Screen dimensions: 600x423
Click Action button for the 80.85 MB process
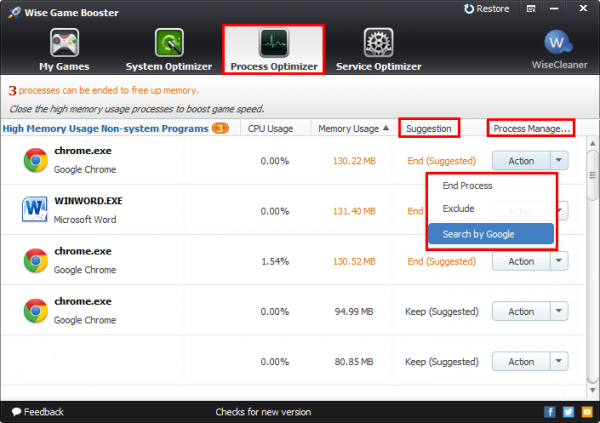coord(521,362)
